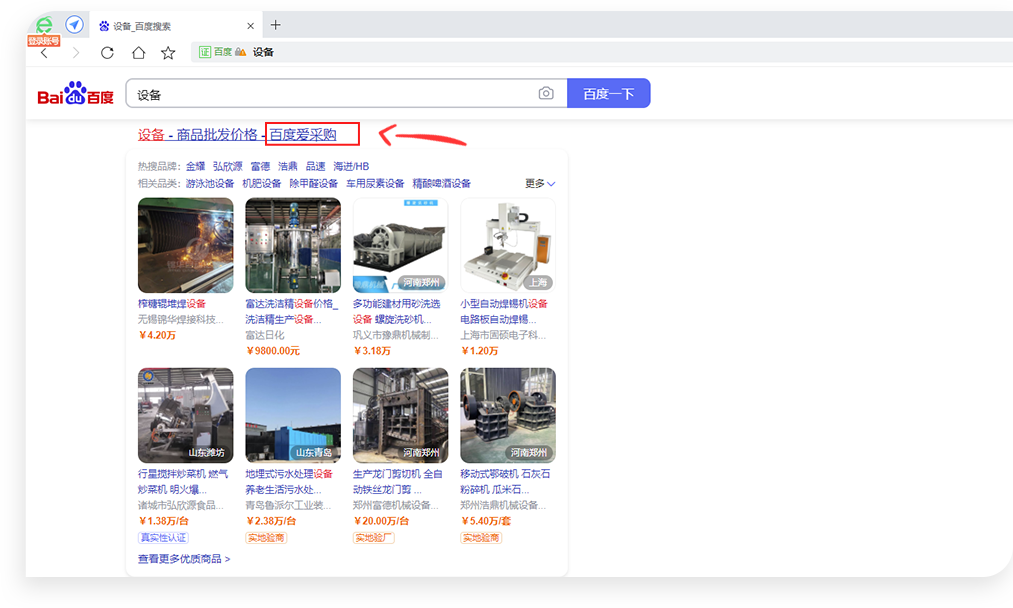Click the 真实性认证 badge
The height and width of the screenshot is (608, 1013).
click(163, 538)
